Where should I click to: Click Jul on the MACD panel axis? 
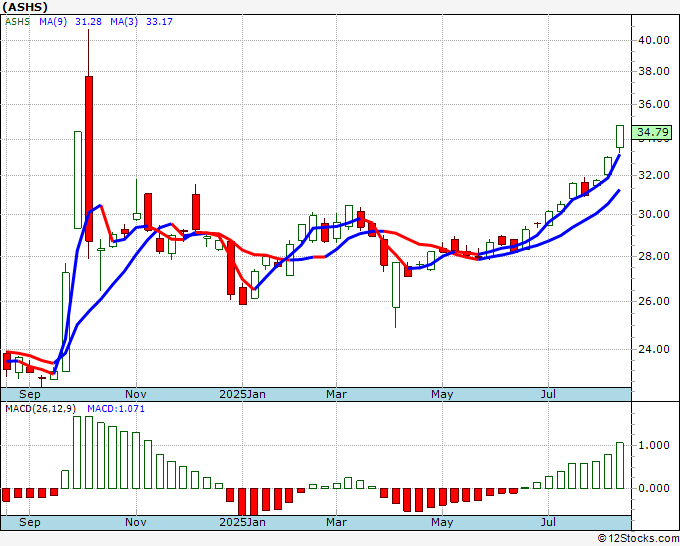click(548, 522)
